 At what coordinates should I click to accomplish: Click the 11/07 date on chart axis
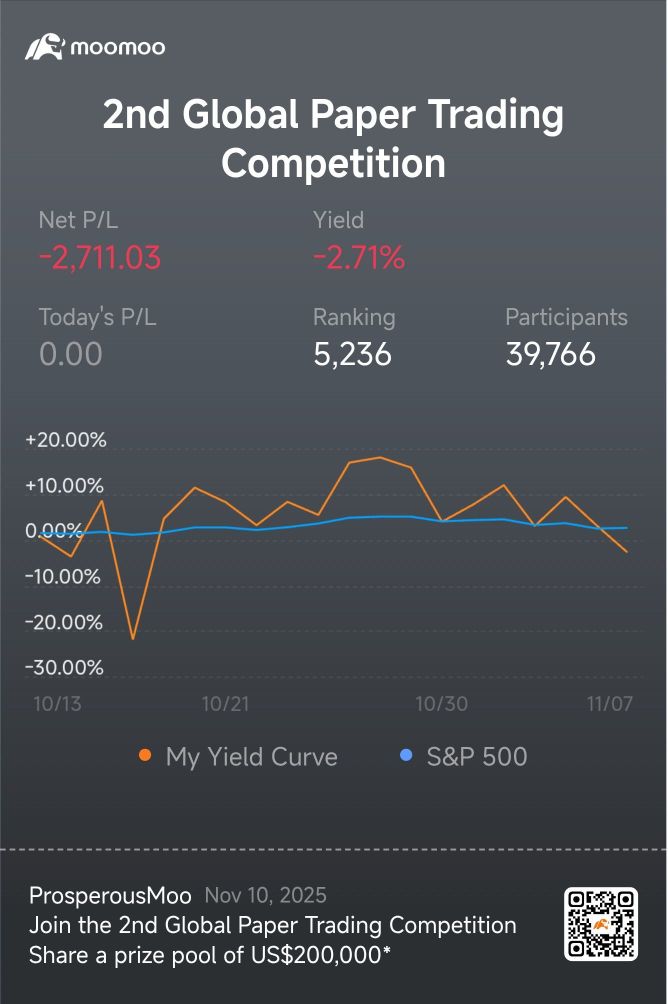pos(609,704)
